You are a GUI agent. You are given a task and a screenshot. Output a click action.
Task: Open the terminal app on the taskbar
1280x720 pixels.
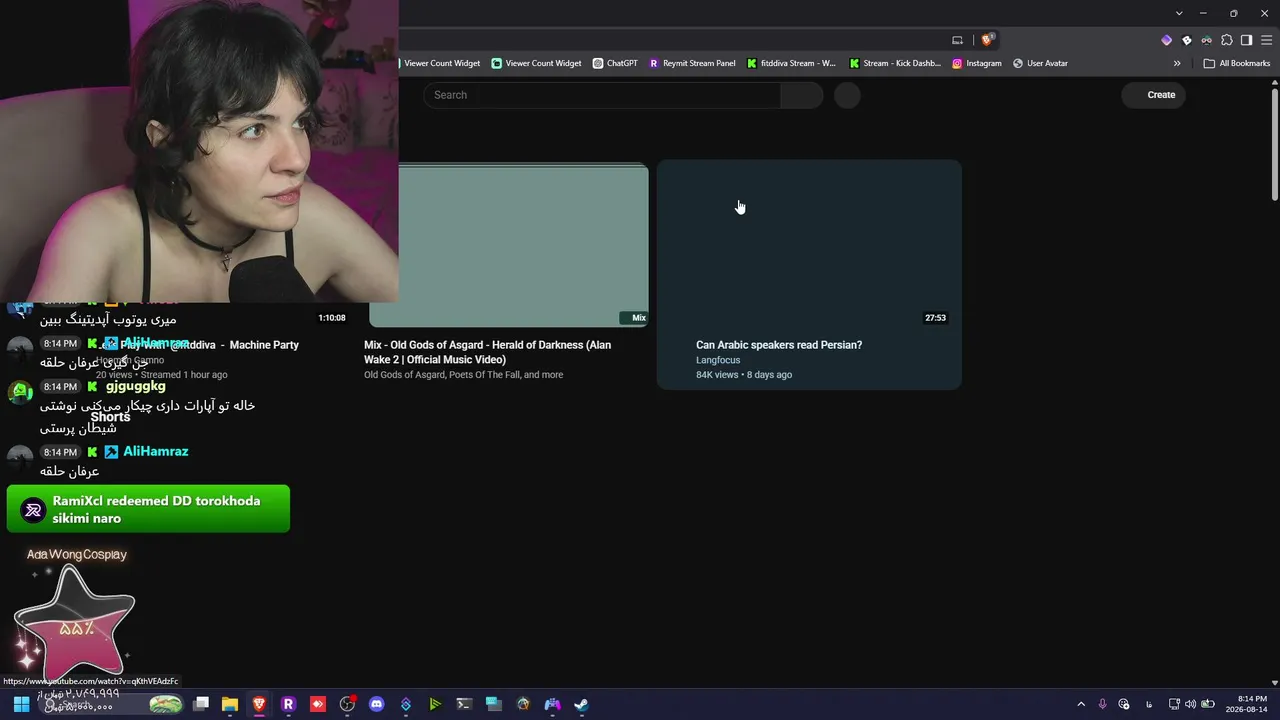464,704
